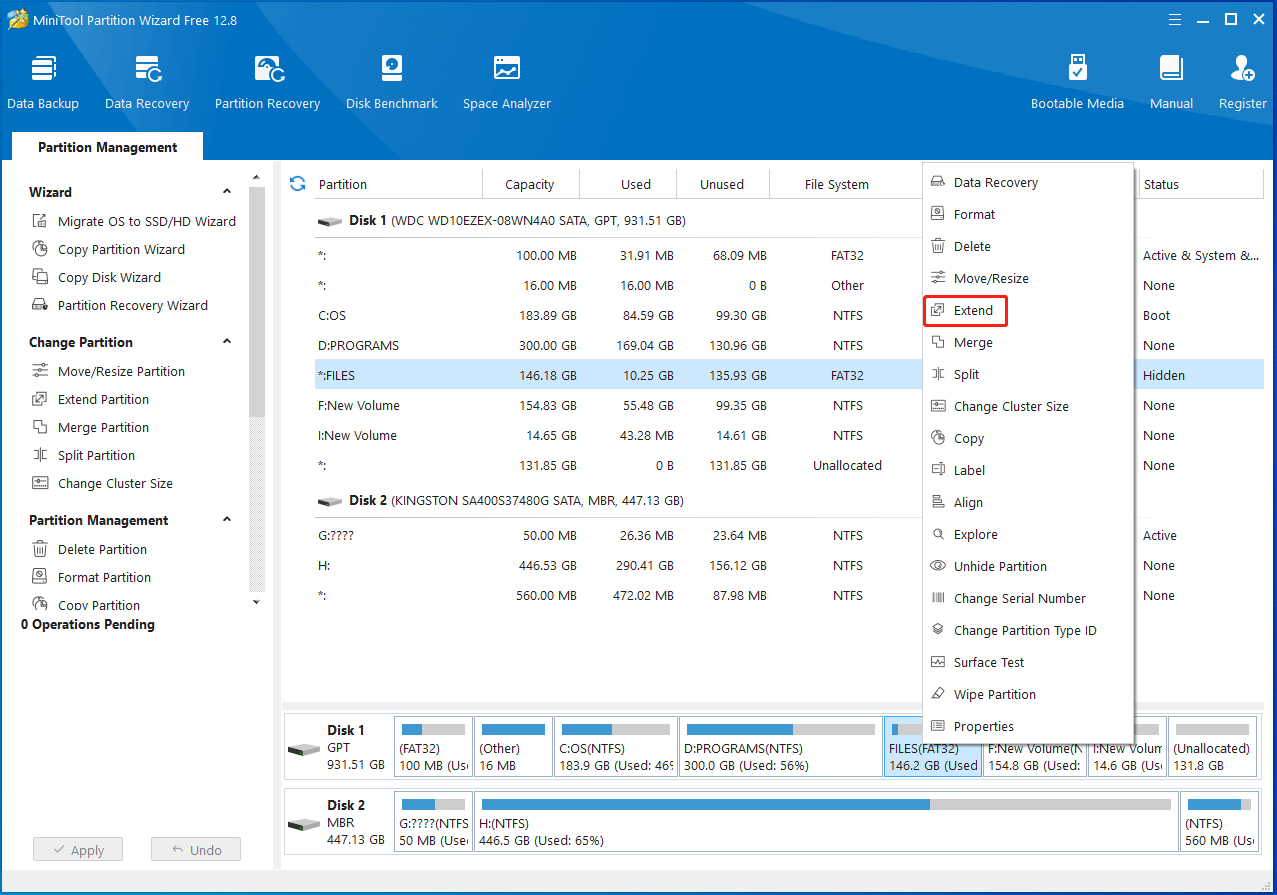Image resolution: width=1277 pixels, height=895 pixels.
Task: Click Migrate OS to SSD/HD Wizard
Action: [x=146, y=221]
